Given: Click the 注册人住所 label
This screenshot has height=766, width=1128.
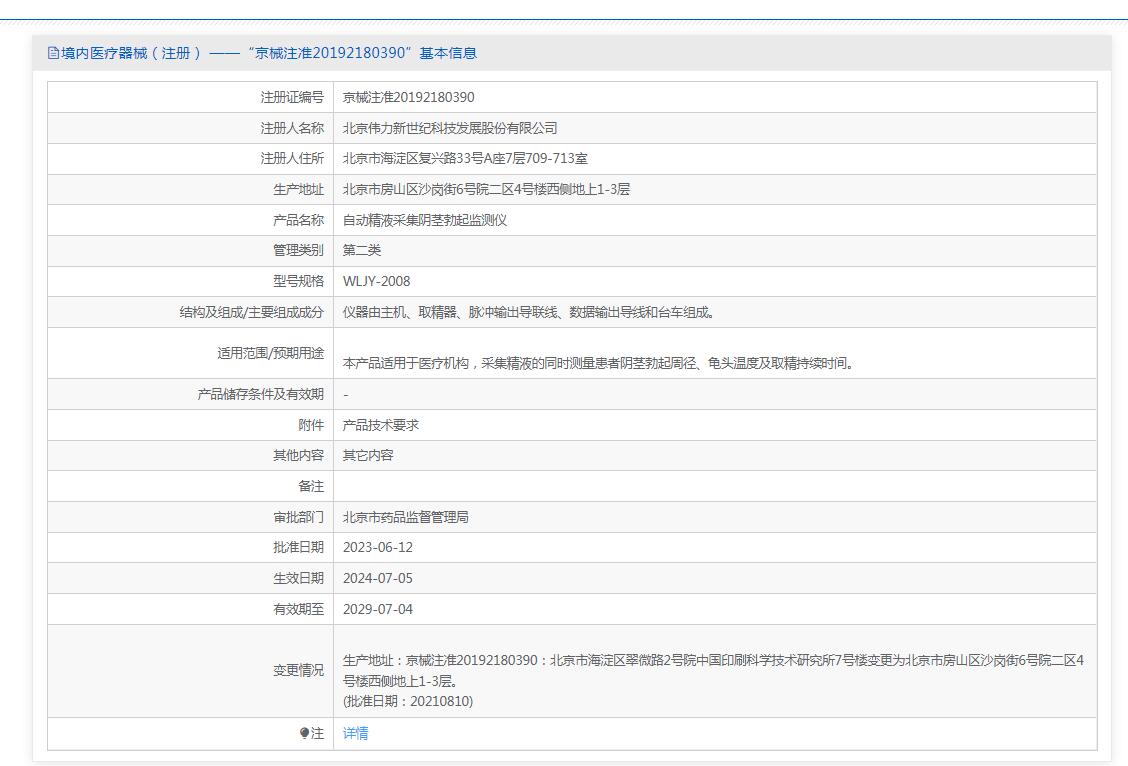Looking at the screenshot, I should tap(292, 158).
